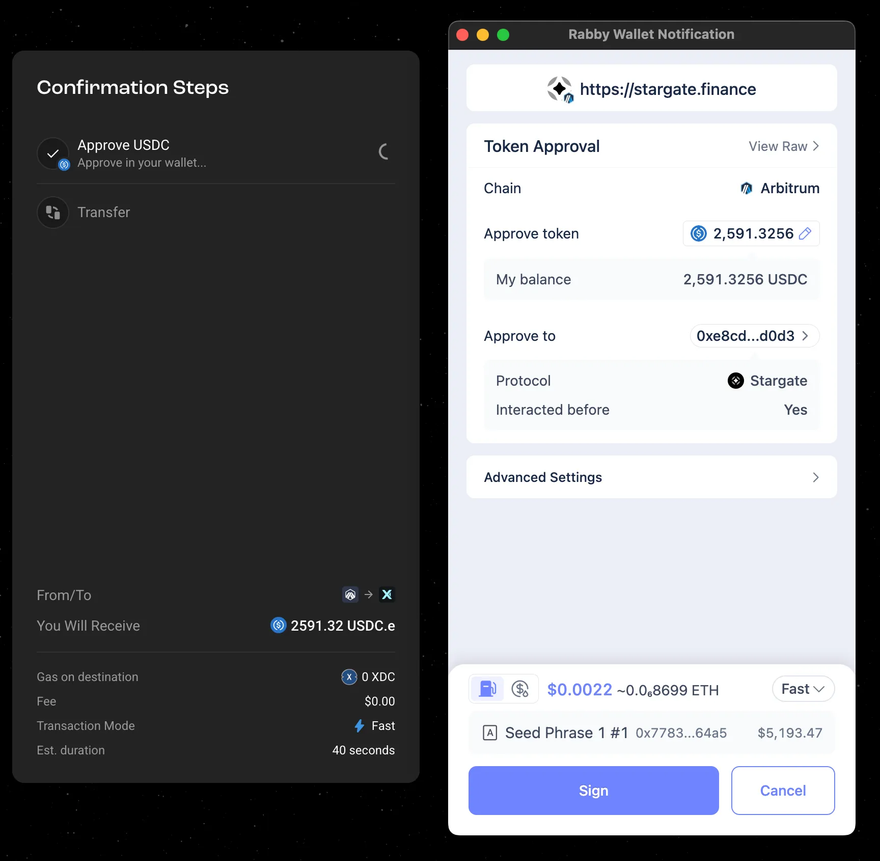880x861 pixels.
Task: Click the Approve USDC checkmark icon
Action: (53, 153)
